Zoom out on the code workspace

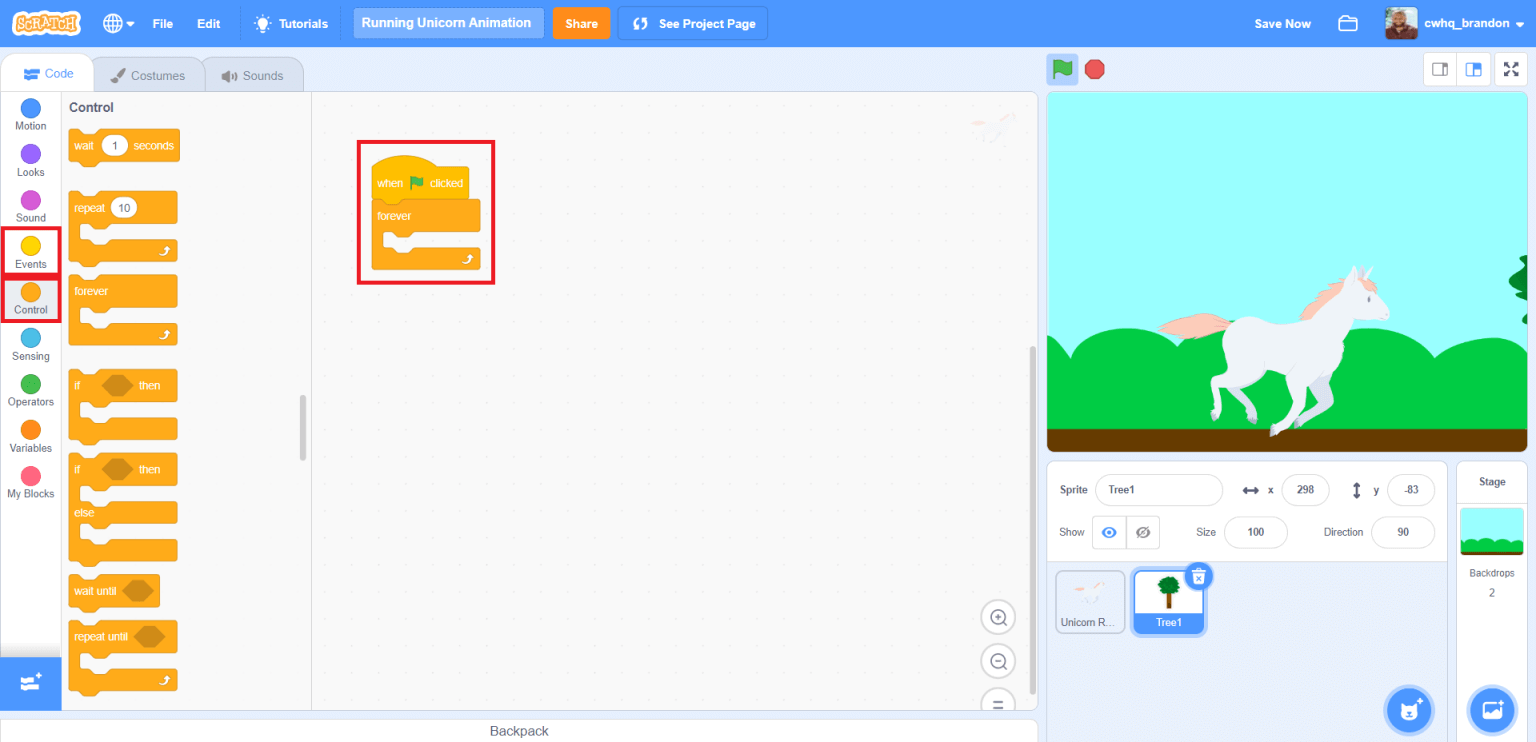pos(997,661)
